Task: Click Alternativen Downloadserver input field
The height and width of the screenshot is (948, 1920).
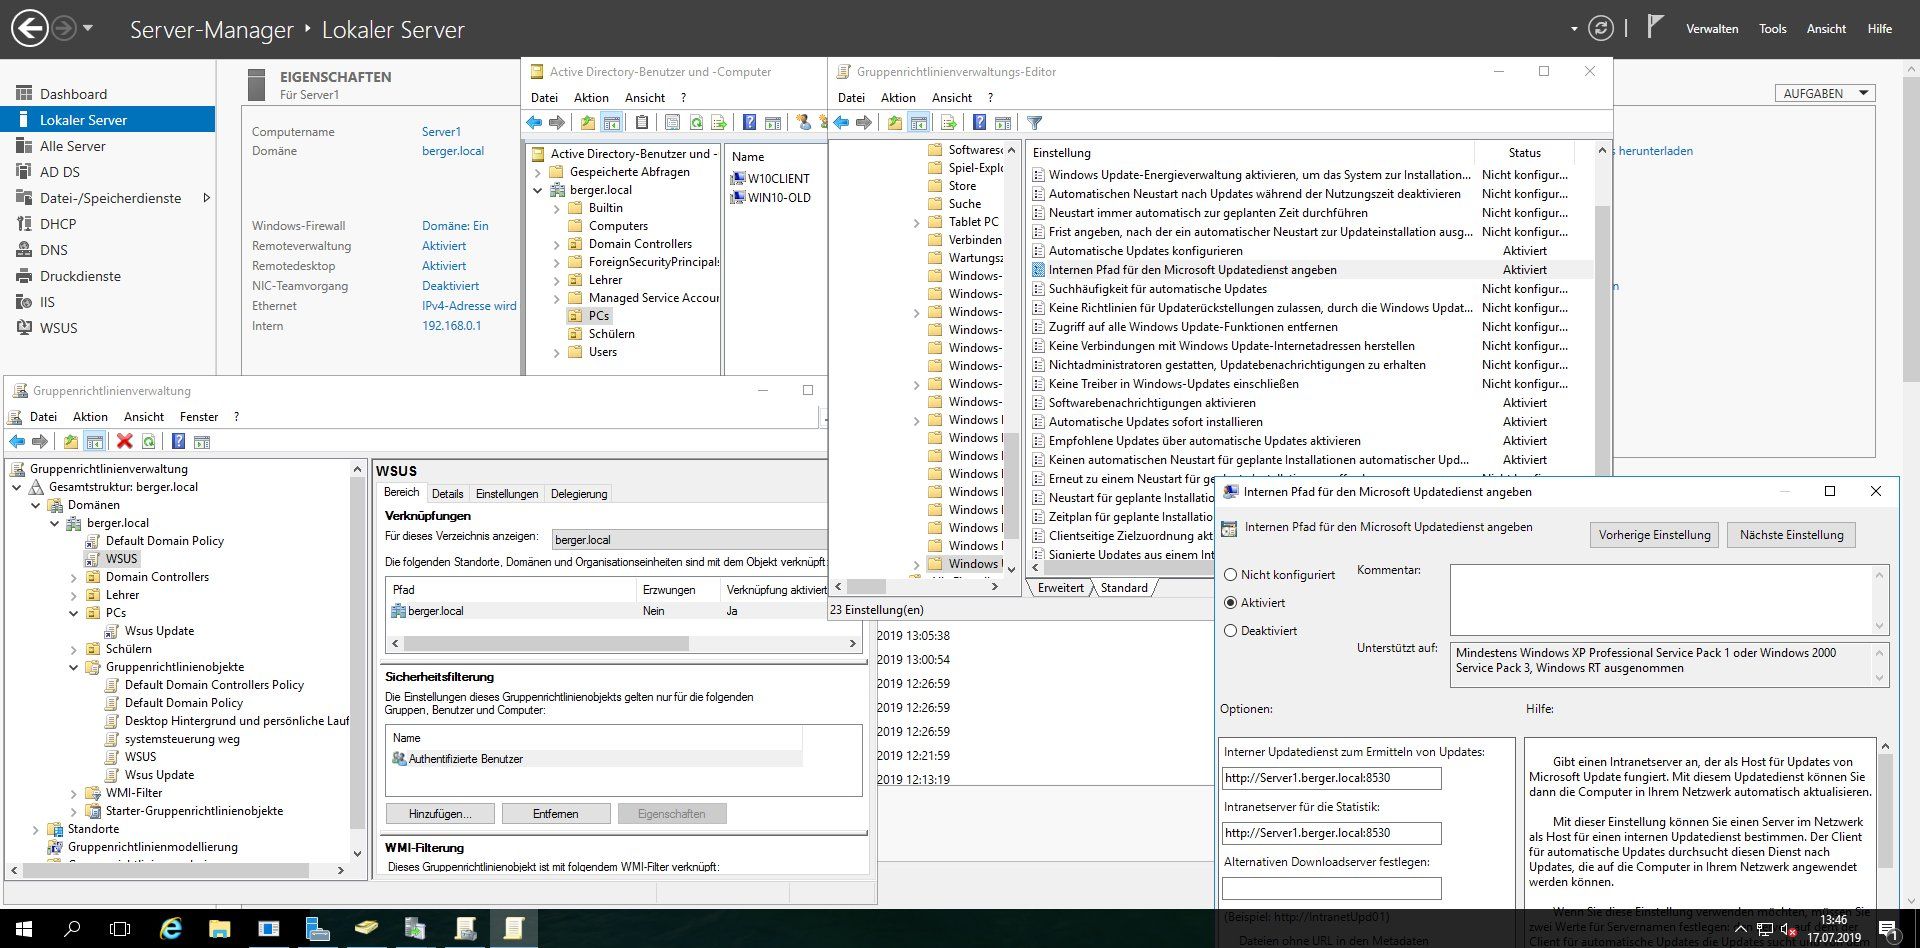Action: click(x=1331, y=888)
